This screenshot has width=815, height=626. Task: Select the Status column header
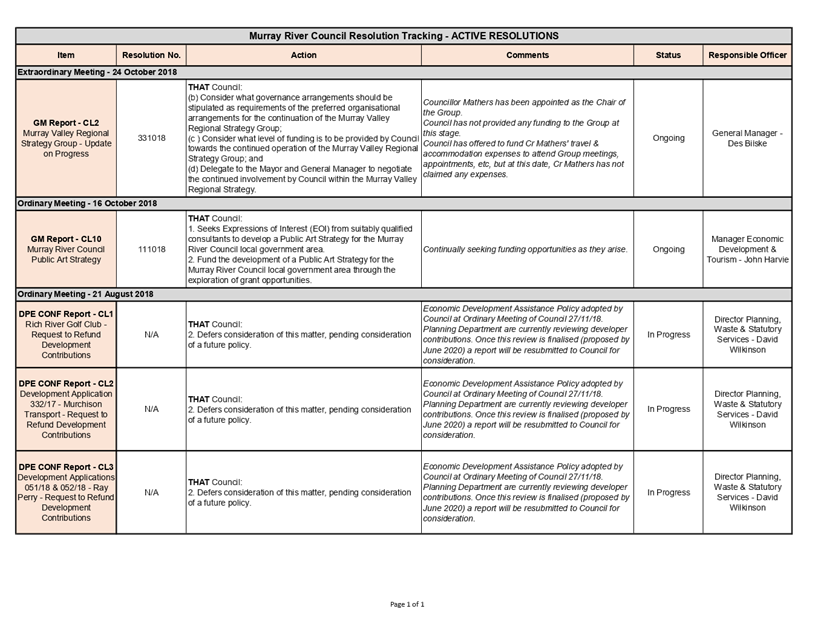(x=668, y=55)
